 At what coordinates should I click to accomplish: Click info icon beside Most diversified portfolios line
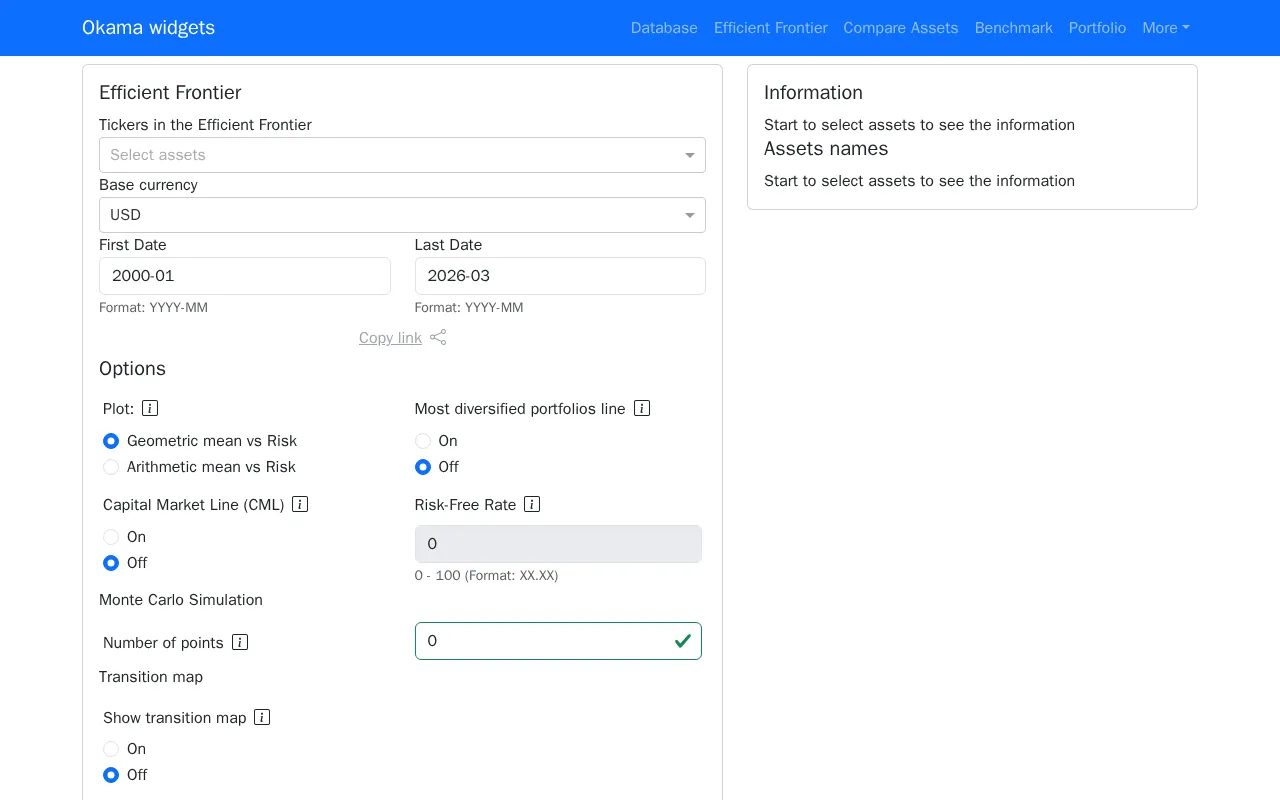click(642, 408)
